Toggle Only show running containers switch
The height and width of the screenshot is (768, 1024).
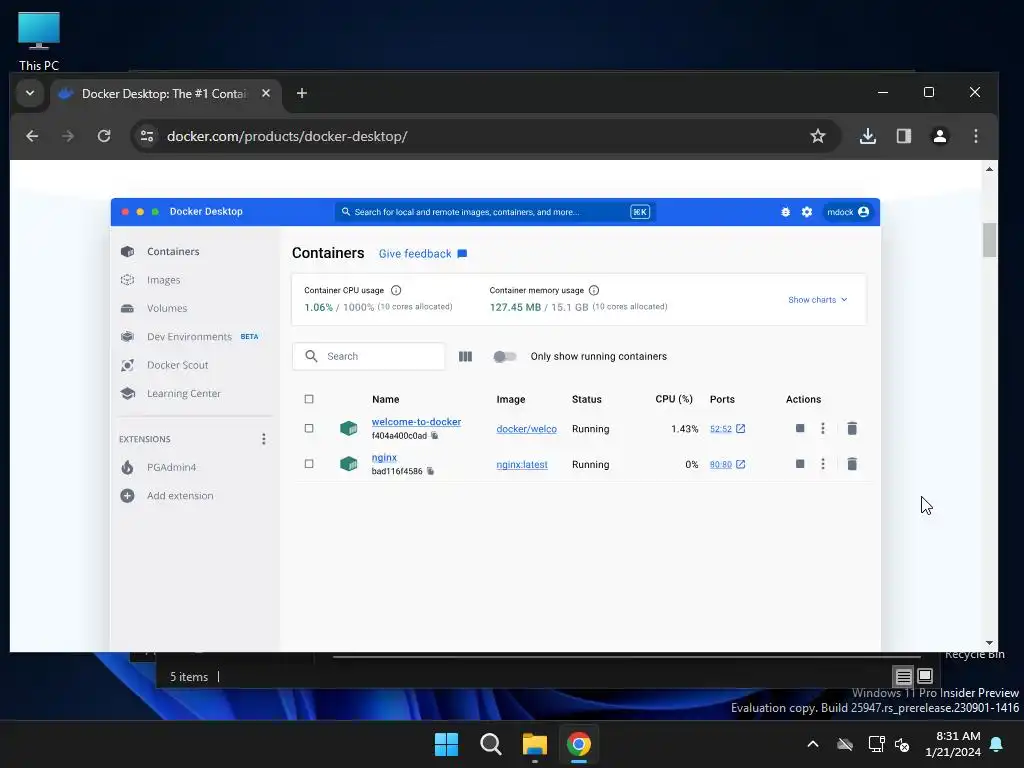point(505,357)
